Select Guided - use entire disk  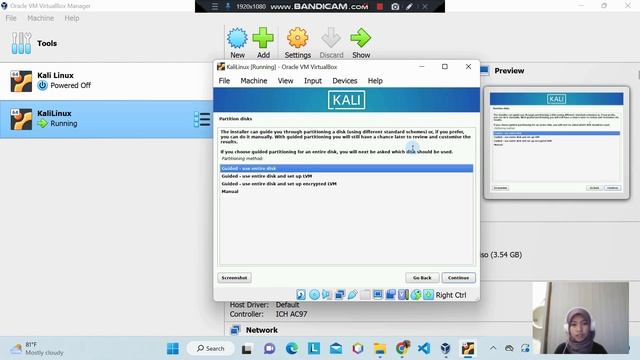(346, 168)
